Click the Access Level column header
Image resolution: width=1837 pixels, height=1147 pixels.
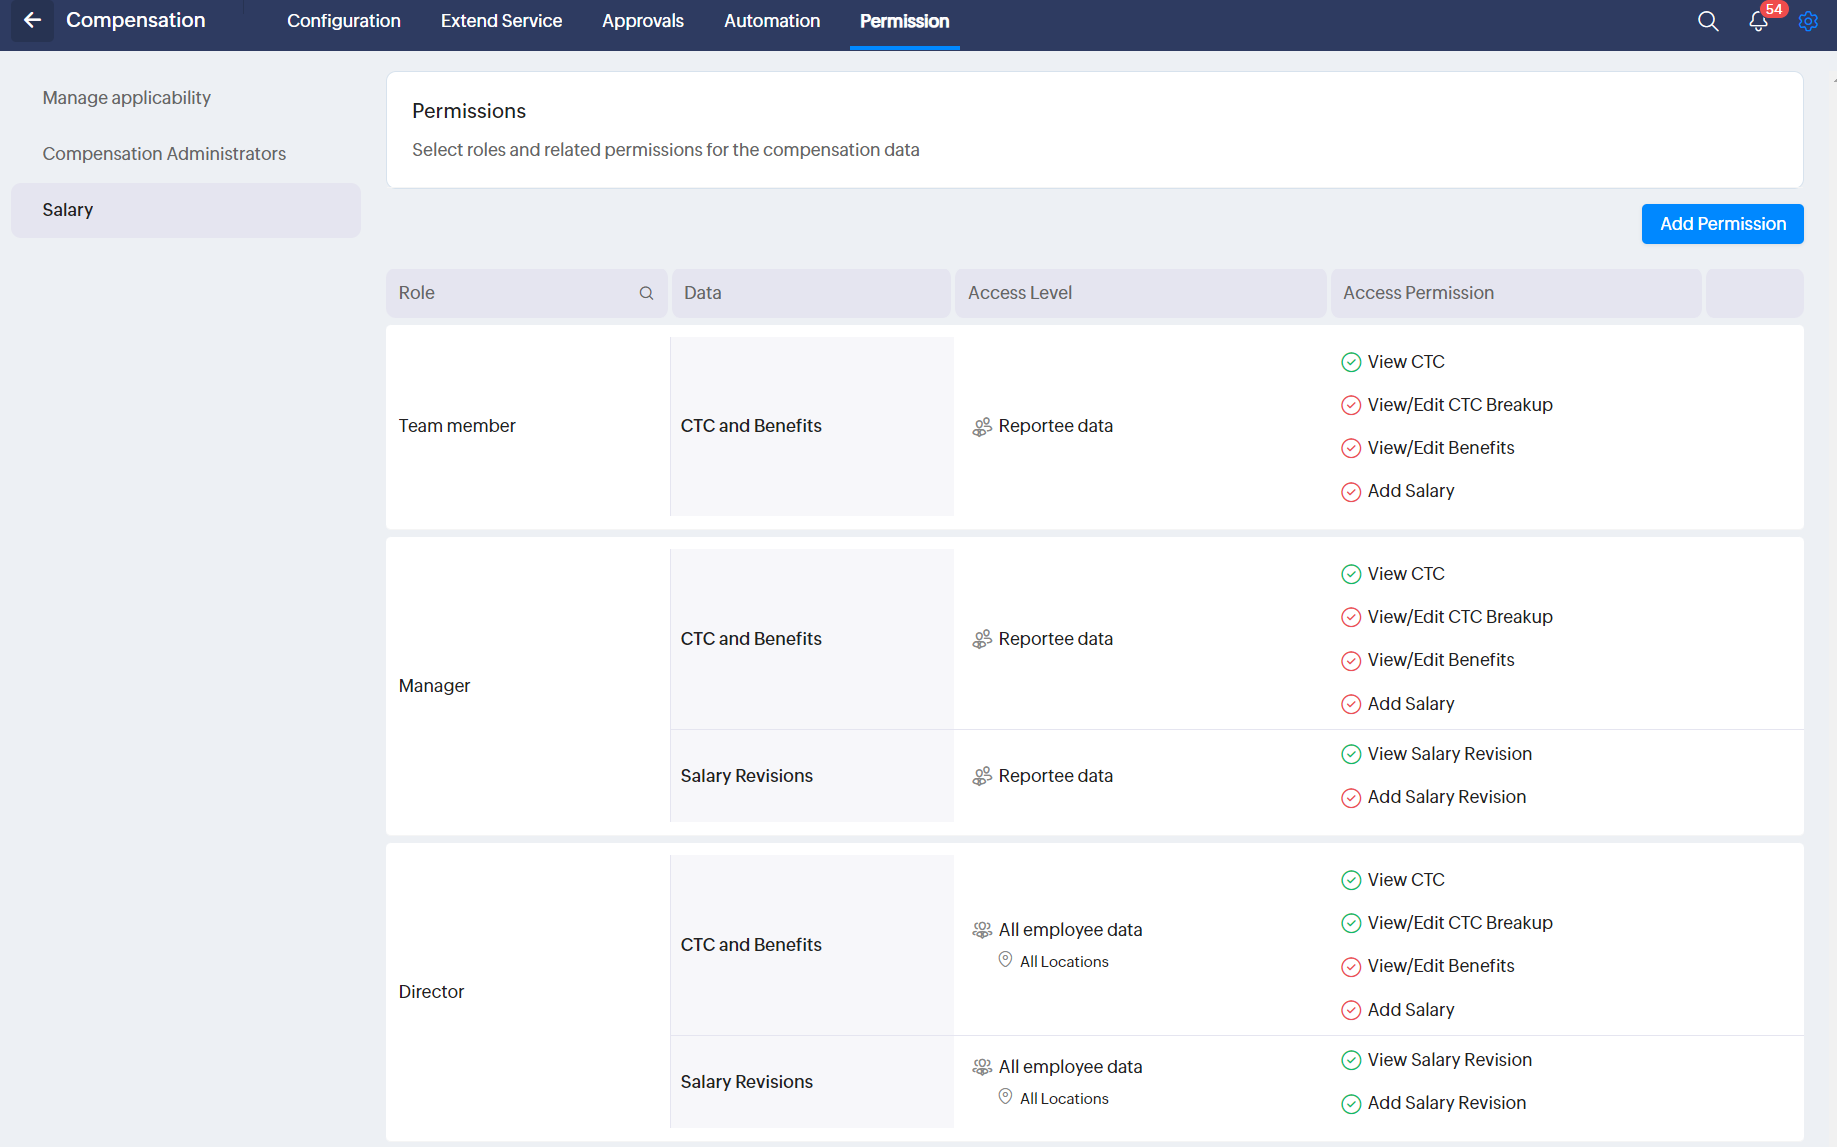coord(1019,293)
